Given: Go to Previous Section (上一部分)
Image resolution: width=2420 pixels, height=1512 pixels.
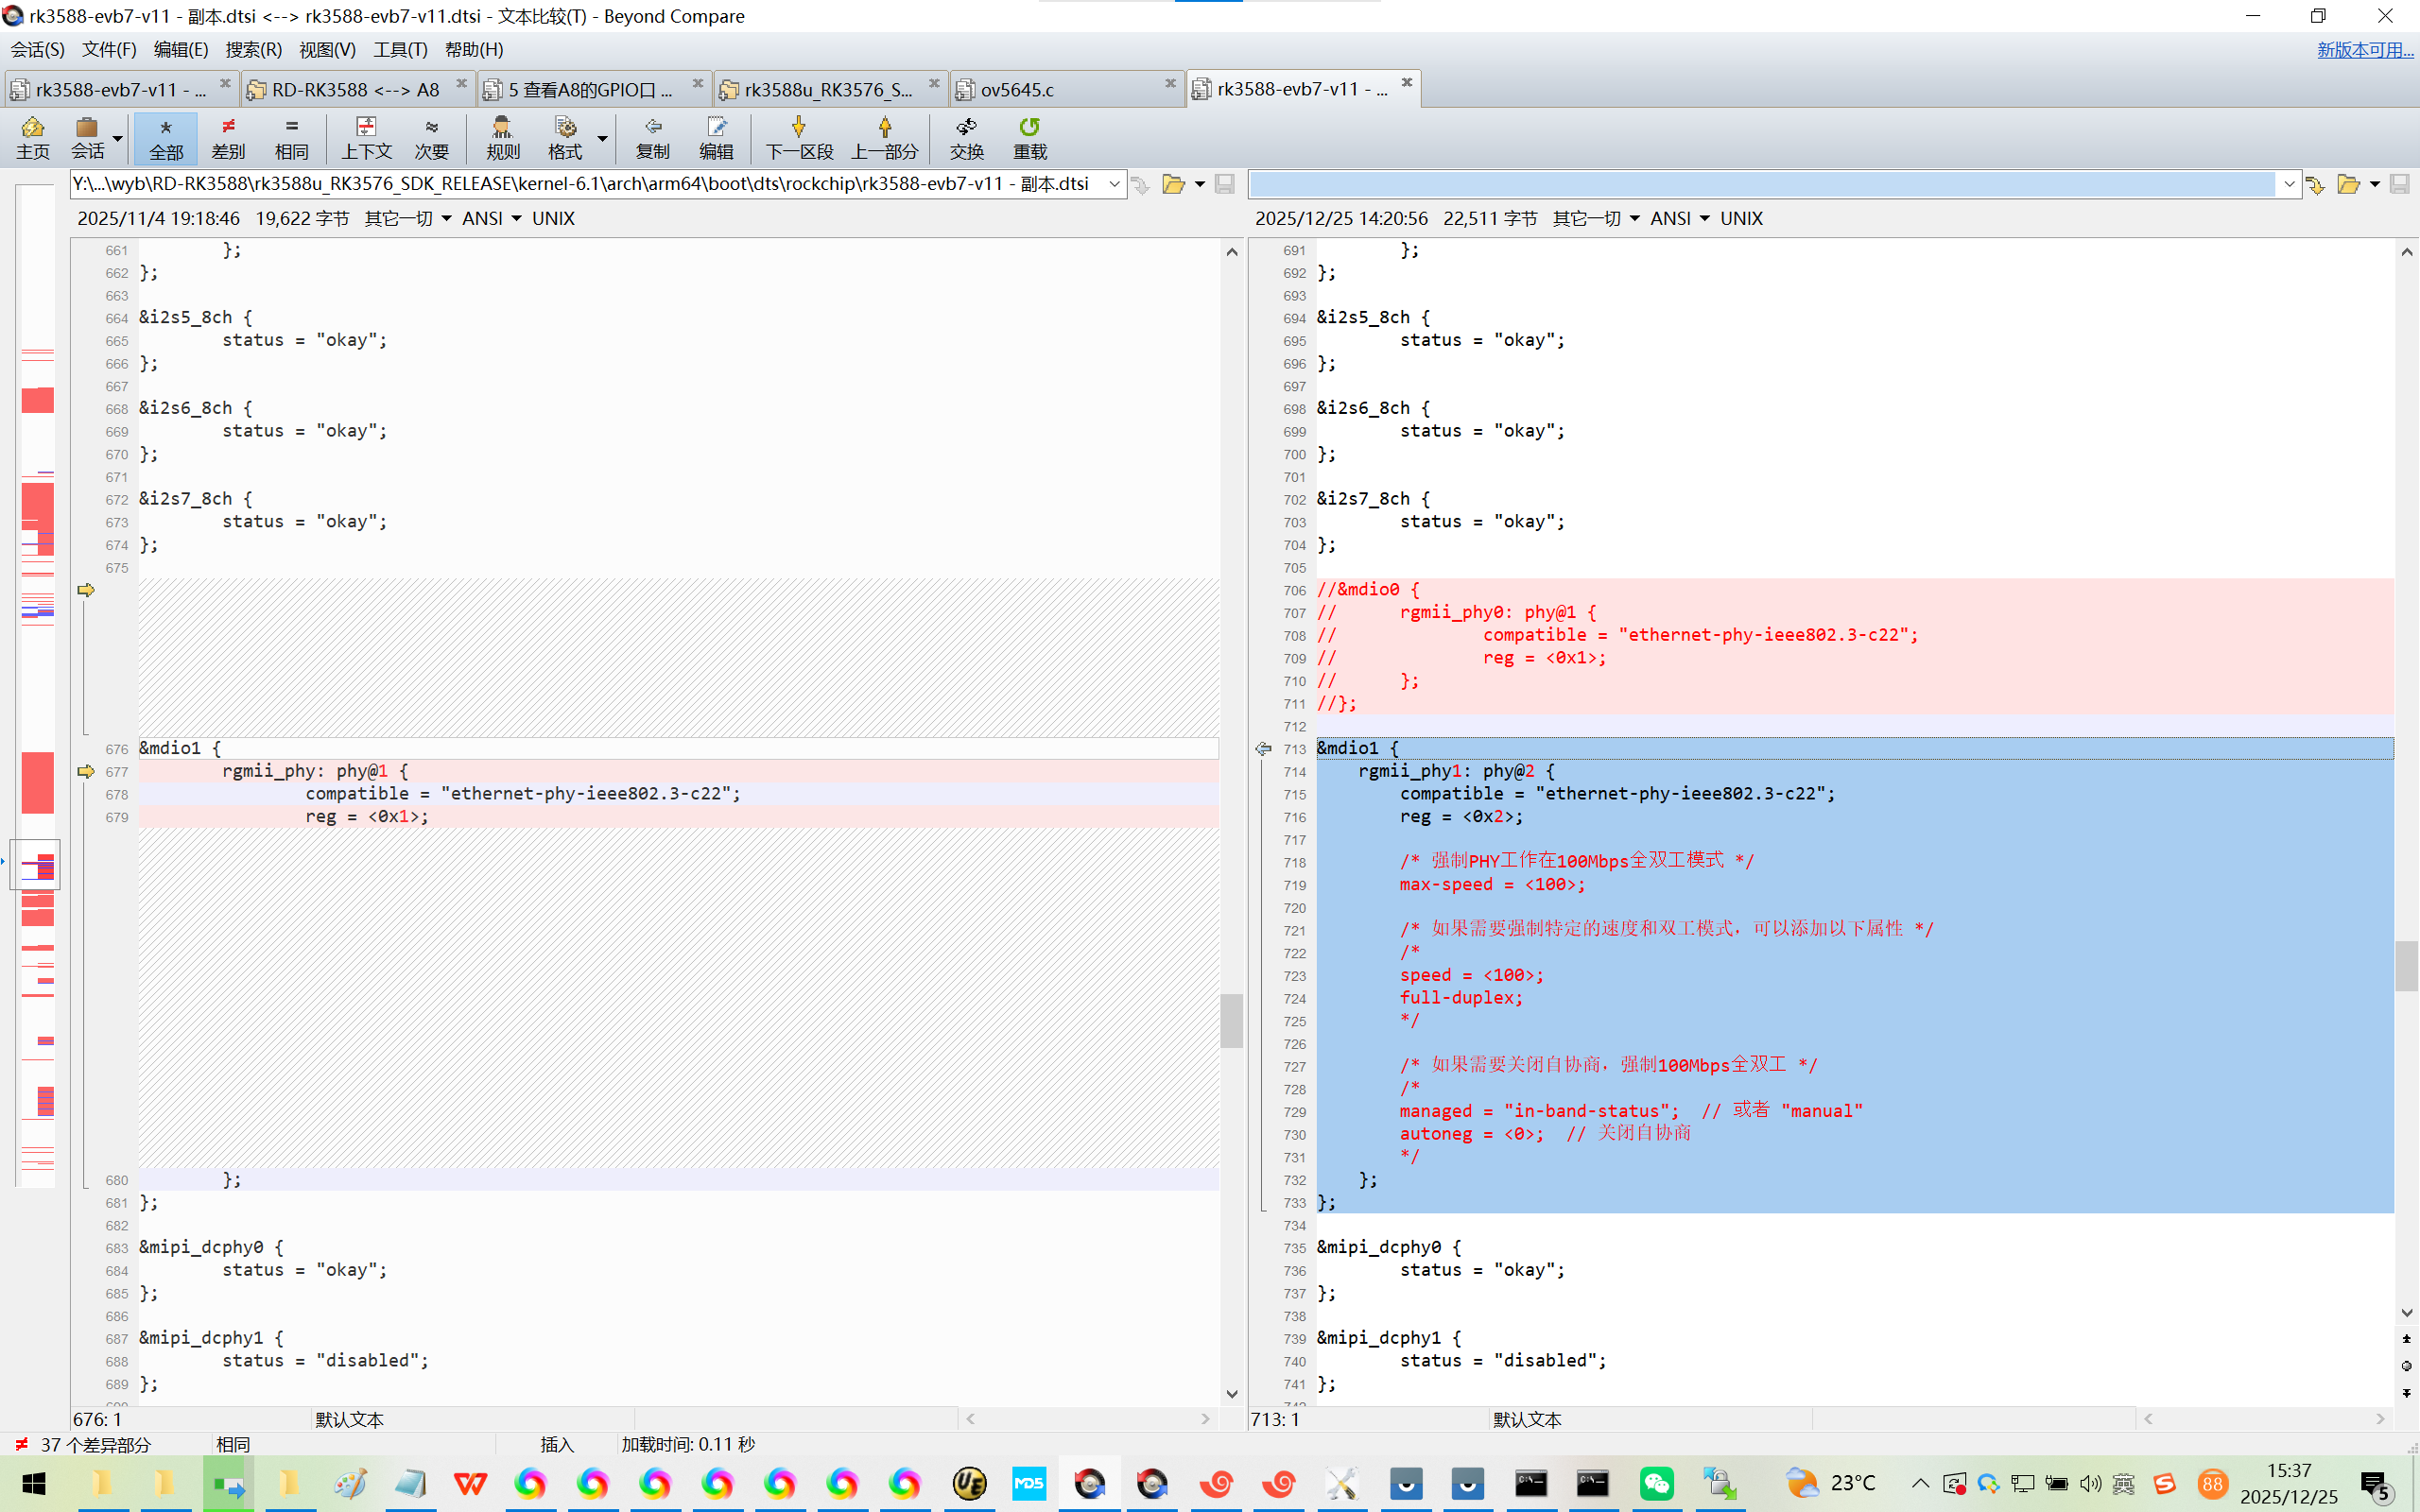Looking at the screenshot, I should click(884, 137).
